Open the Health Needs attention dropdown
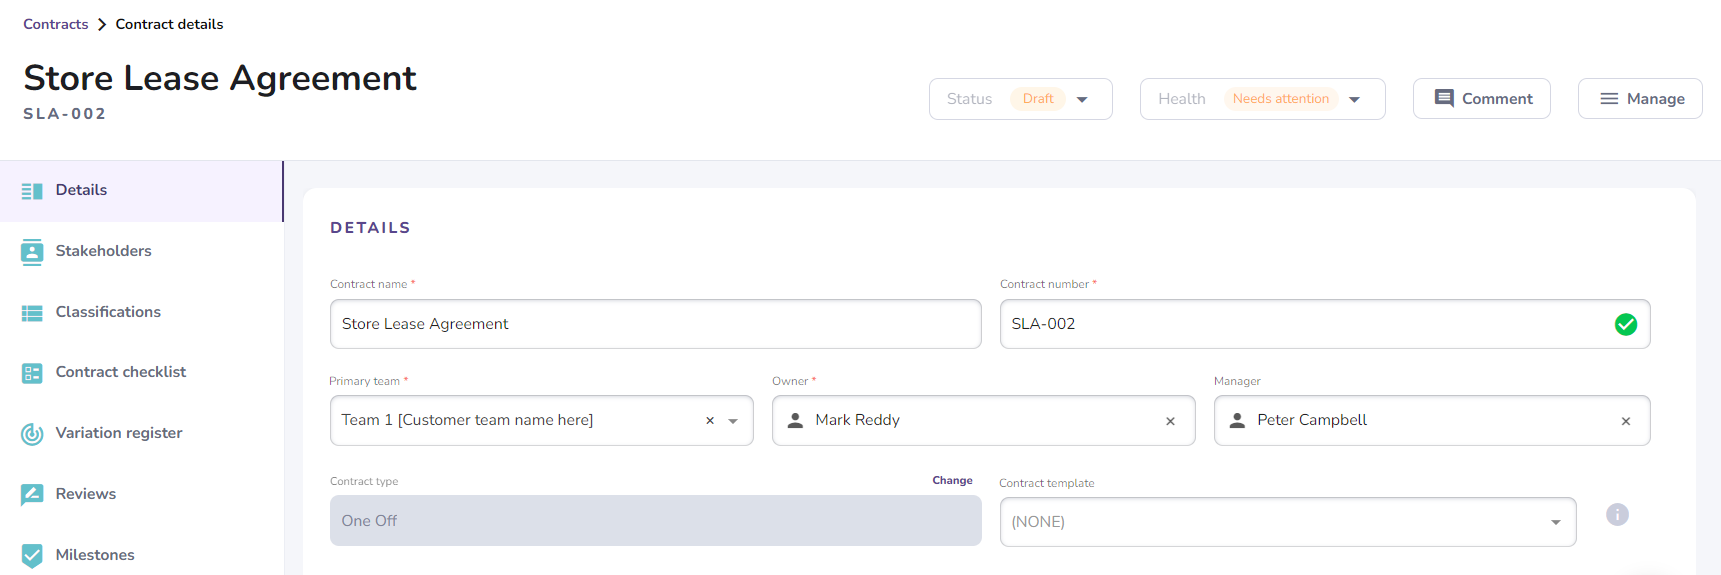1721x575 pixels. [1354, 99]
